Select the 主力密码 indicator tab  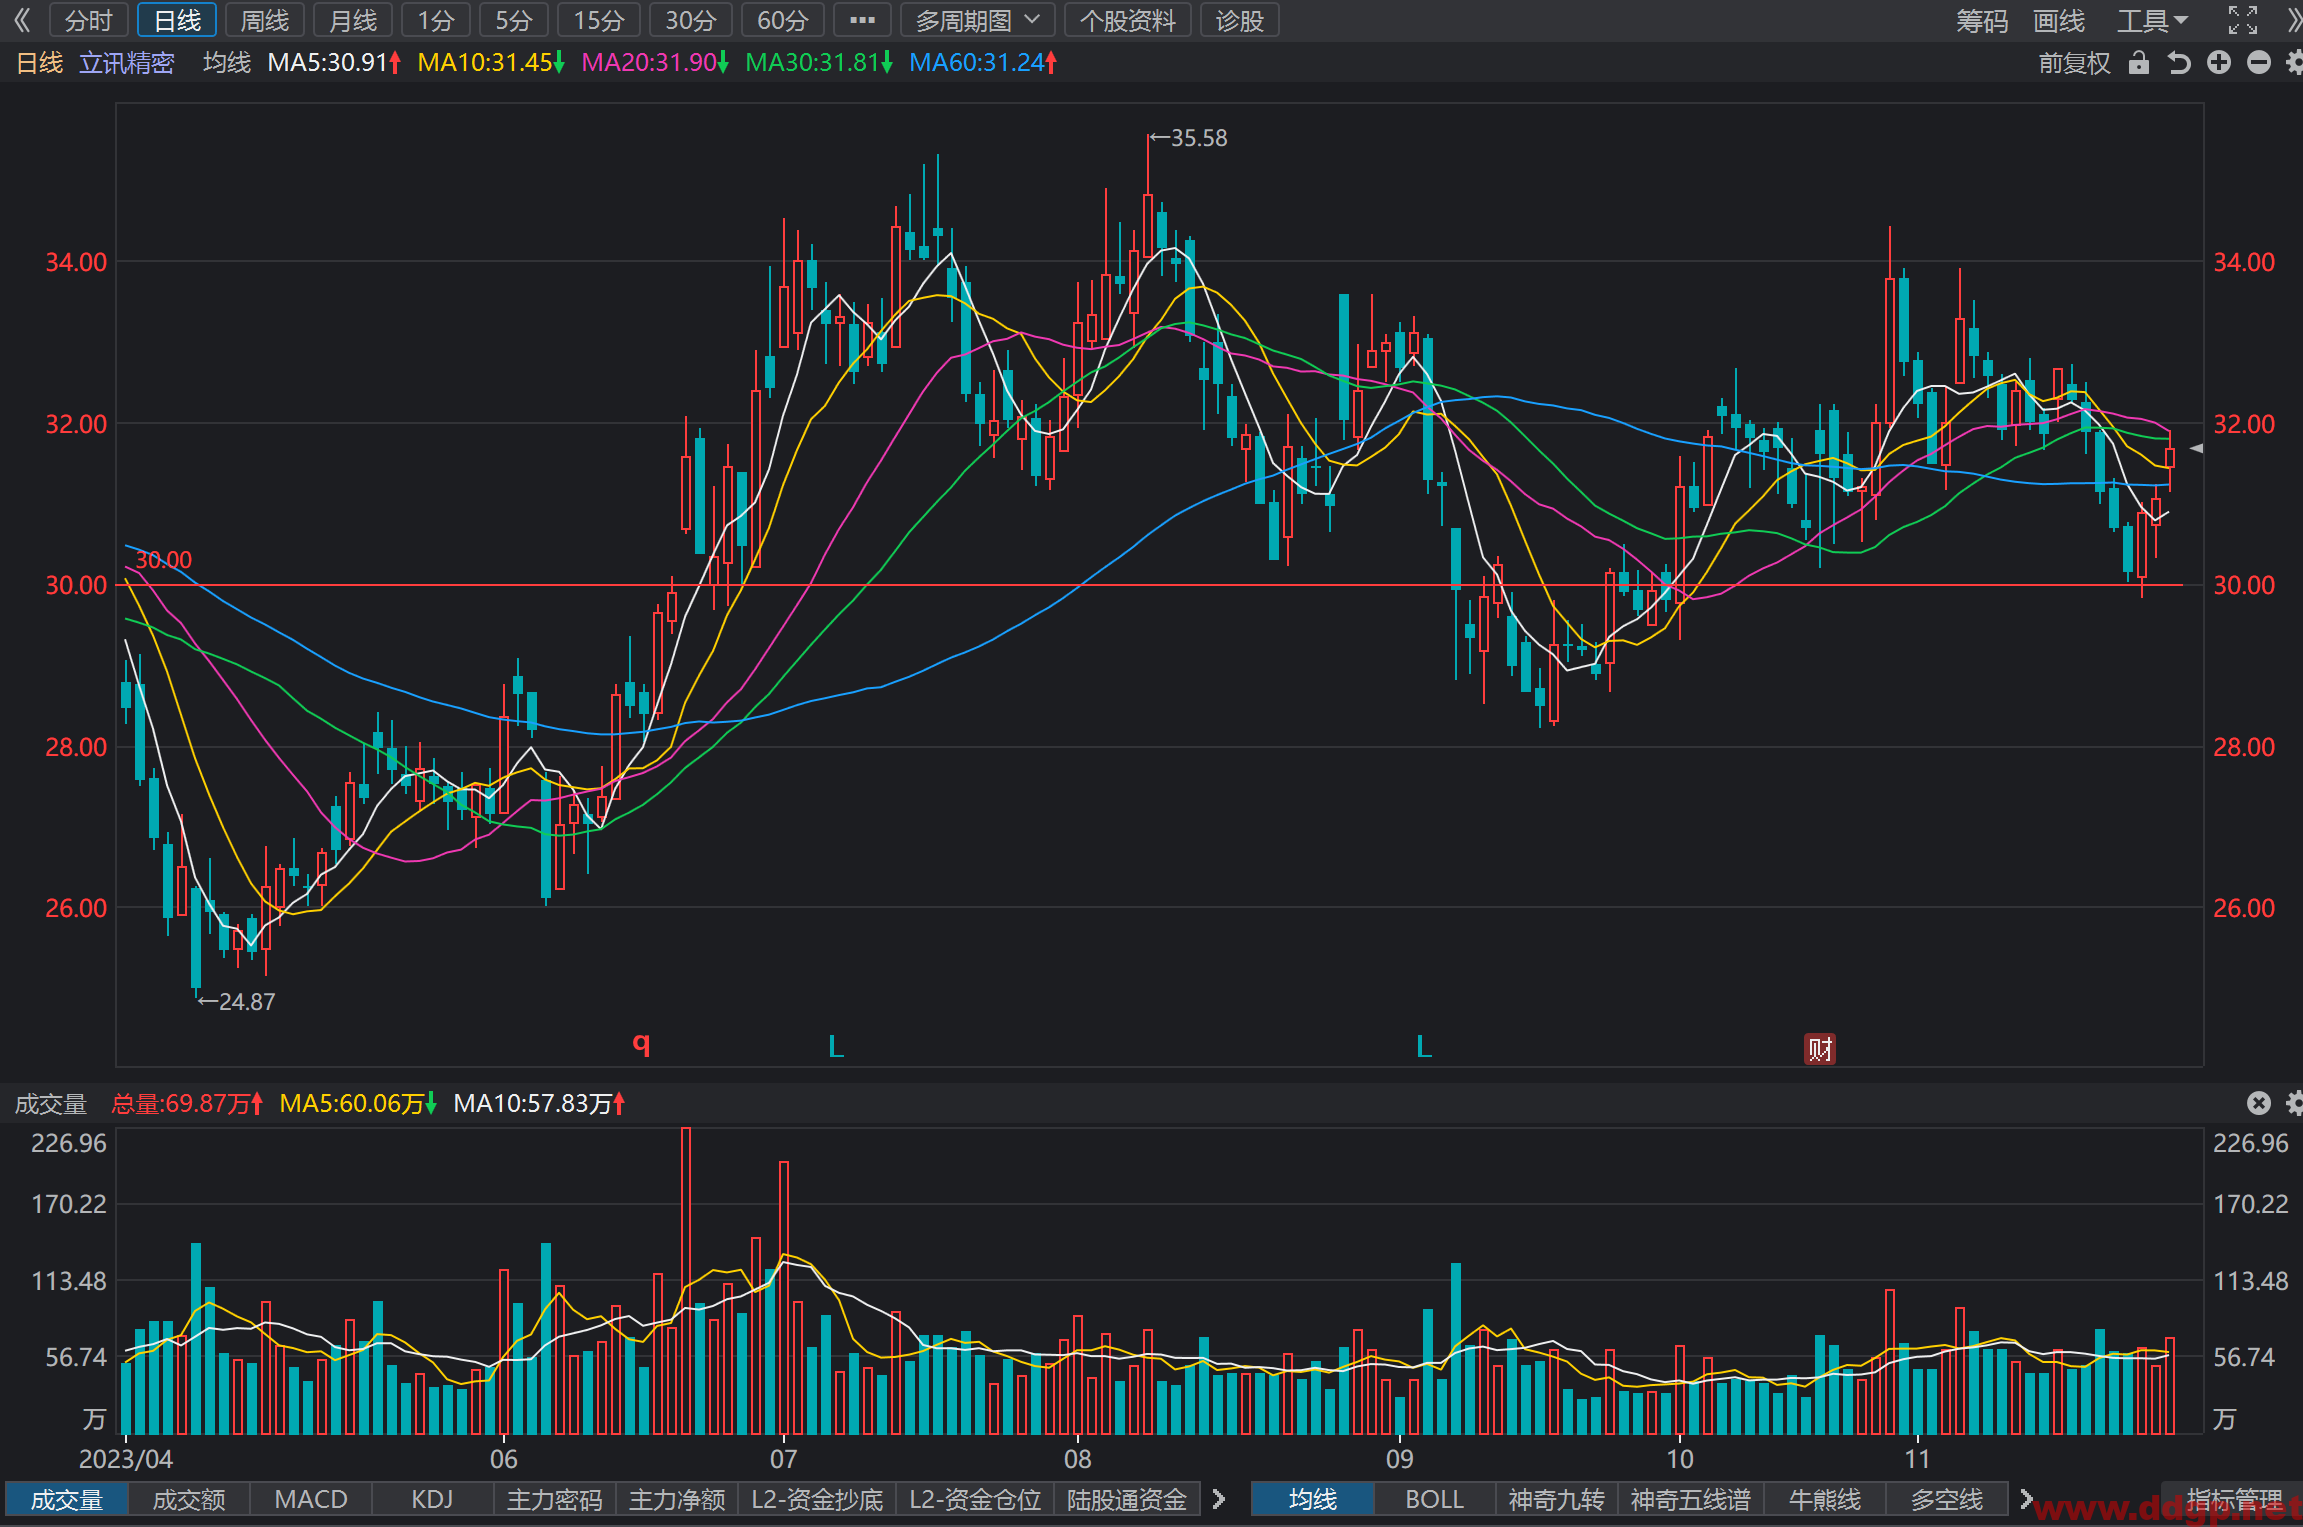pos(555,1499)
